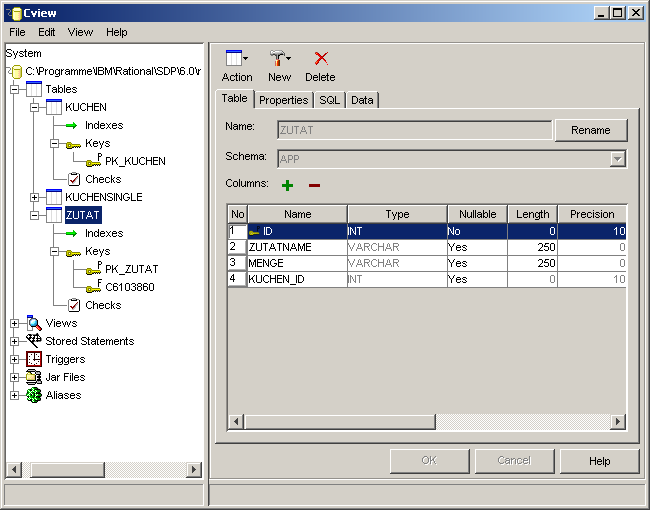Click left arrow of tree pane scrollbar
Screen dimensions: 650x510
[14, 470]
